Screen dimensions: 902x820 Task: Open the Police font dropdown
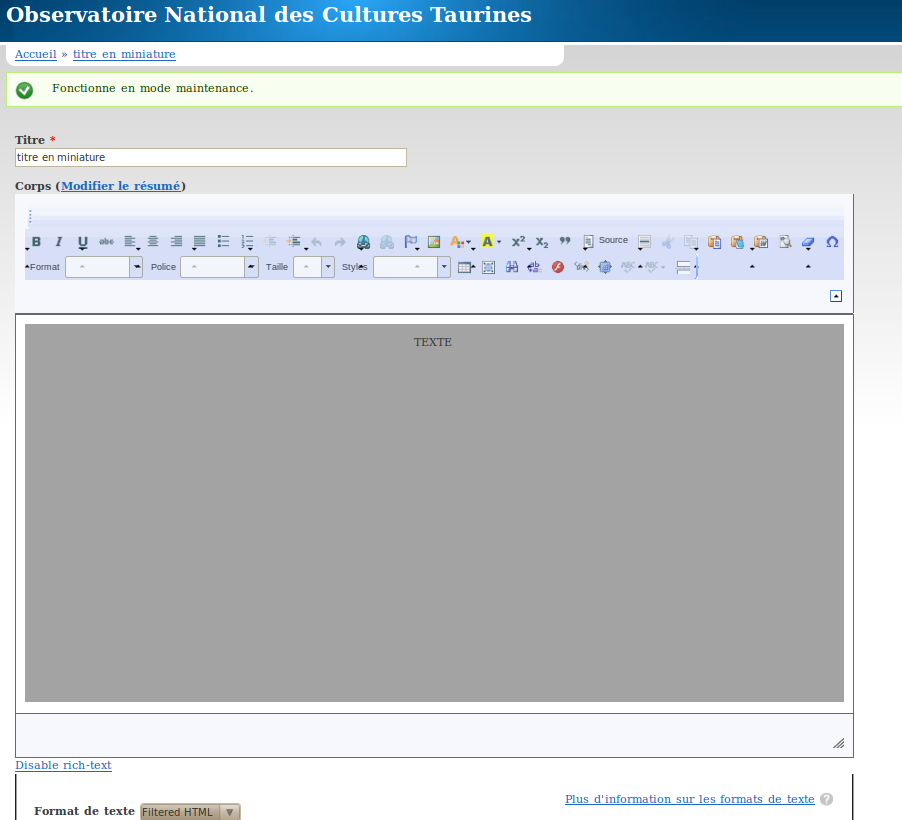219,267
